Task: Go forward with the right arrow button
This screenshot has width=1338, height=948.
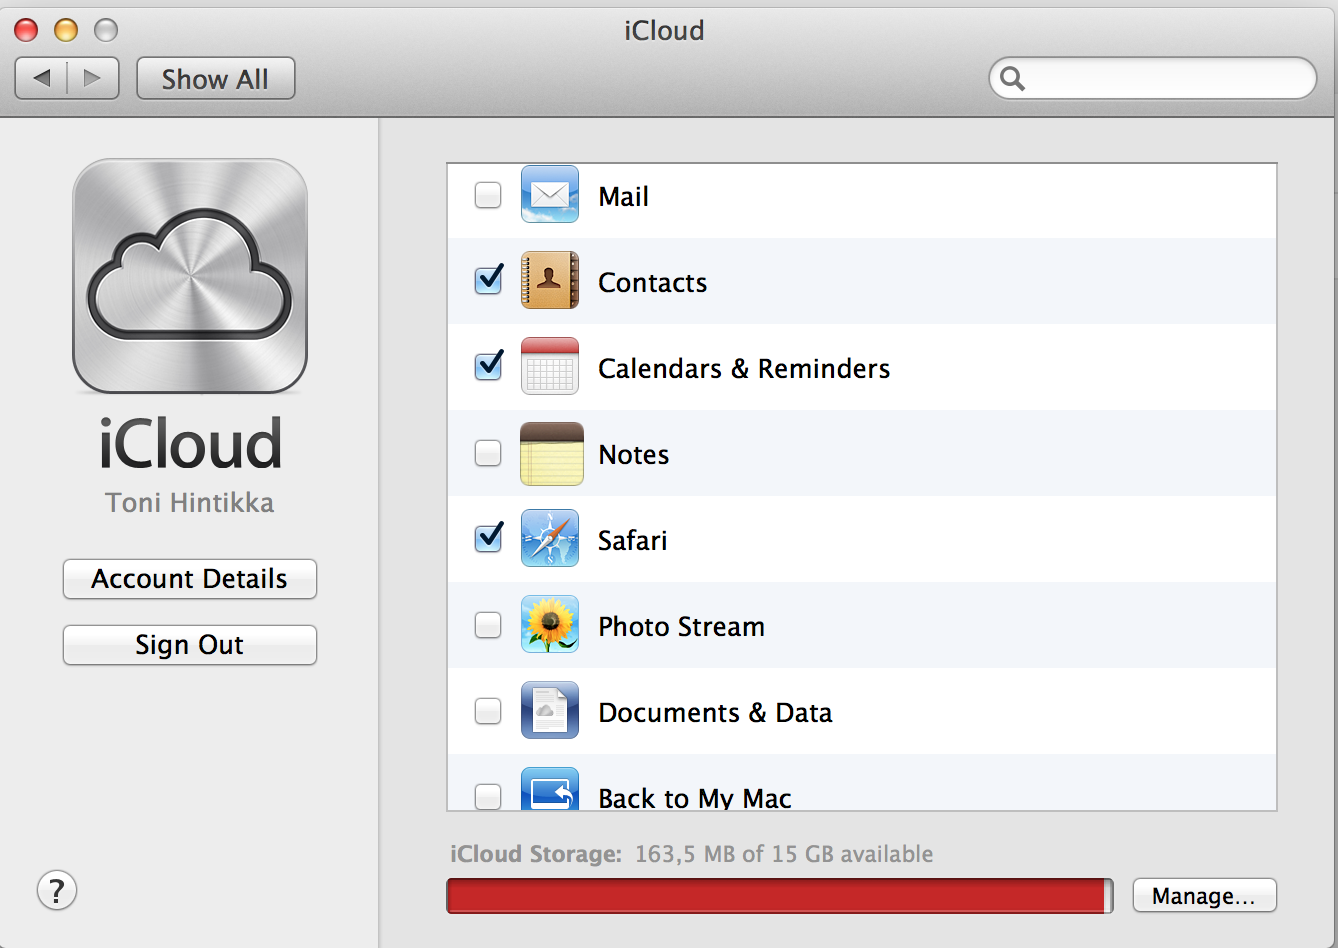Action: pos(93,78)
